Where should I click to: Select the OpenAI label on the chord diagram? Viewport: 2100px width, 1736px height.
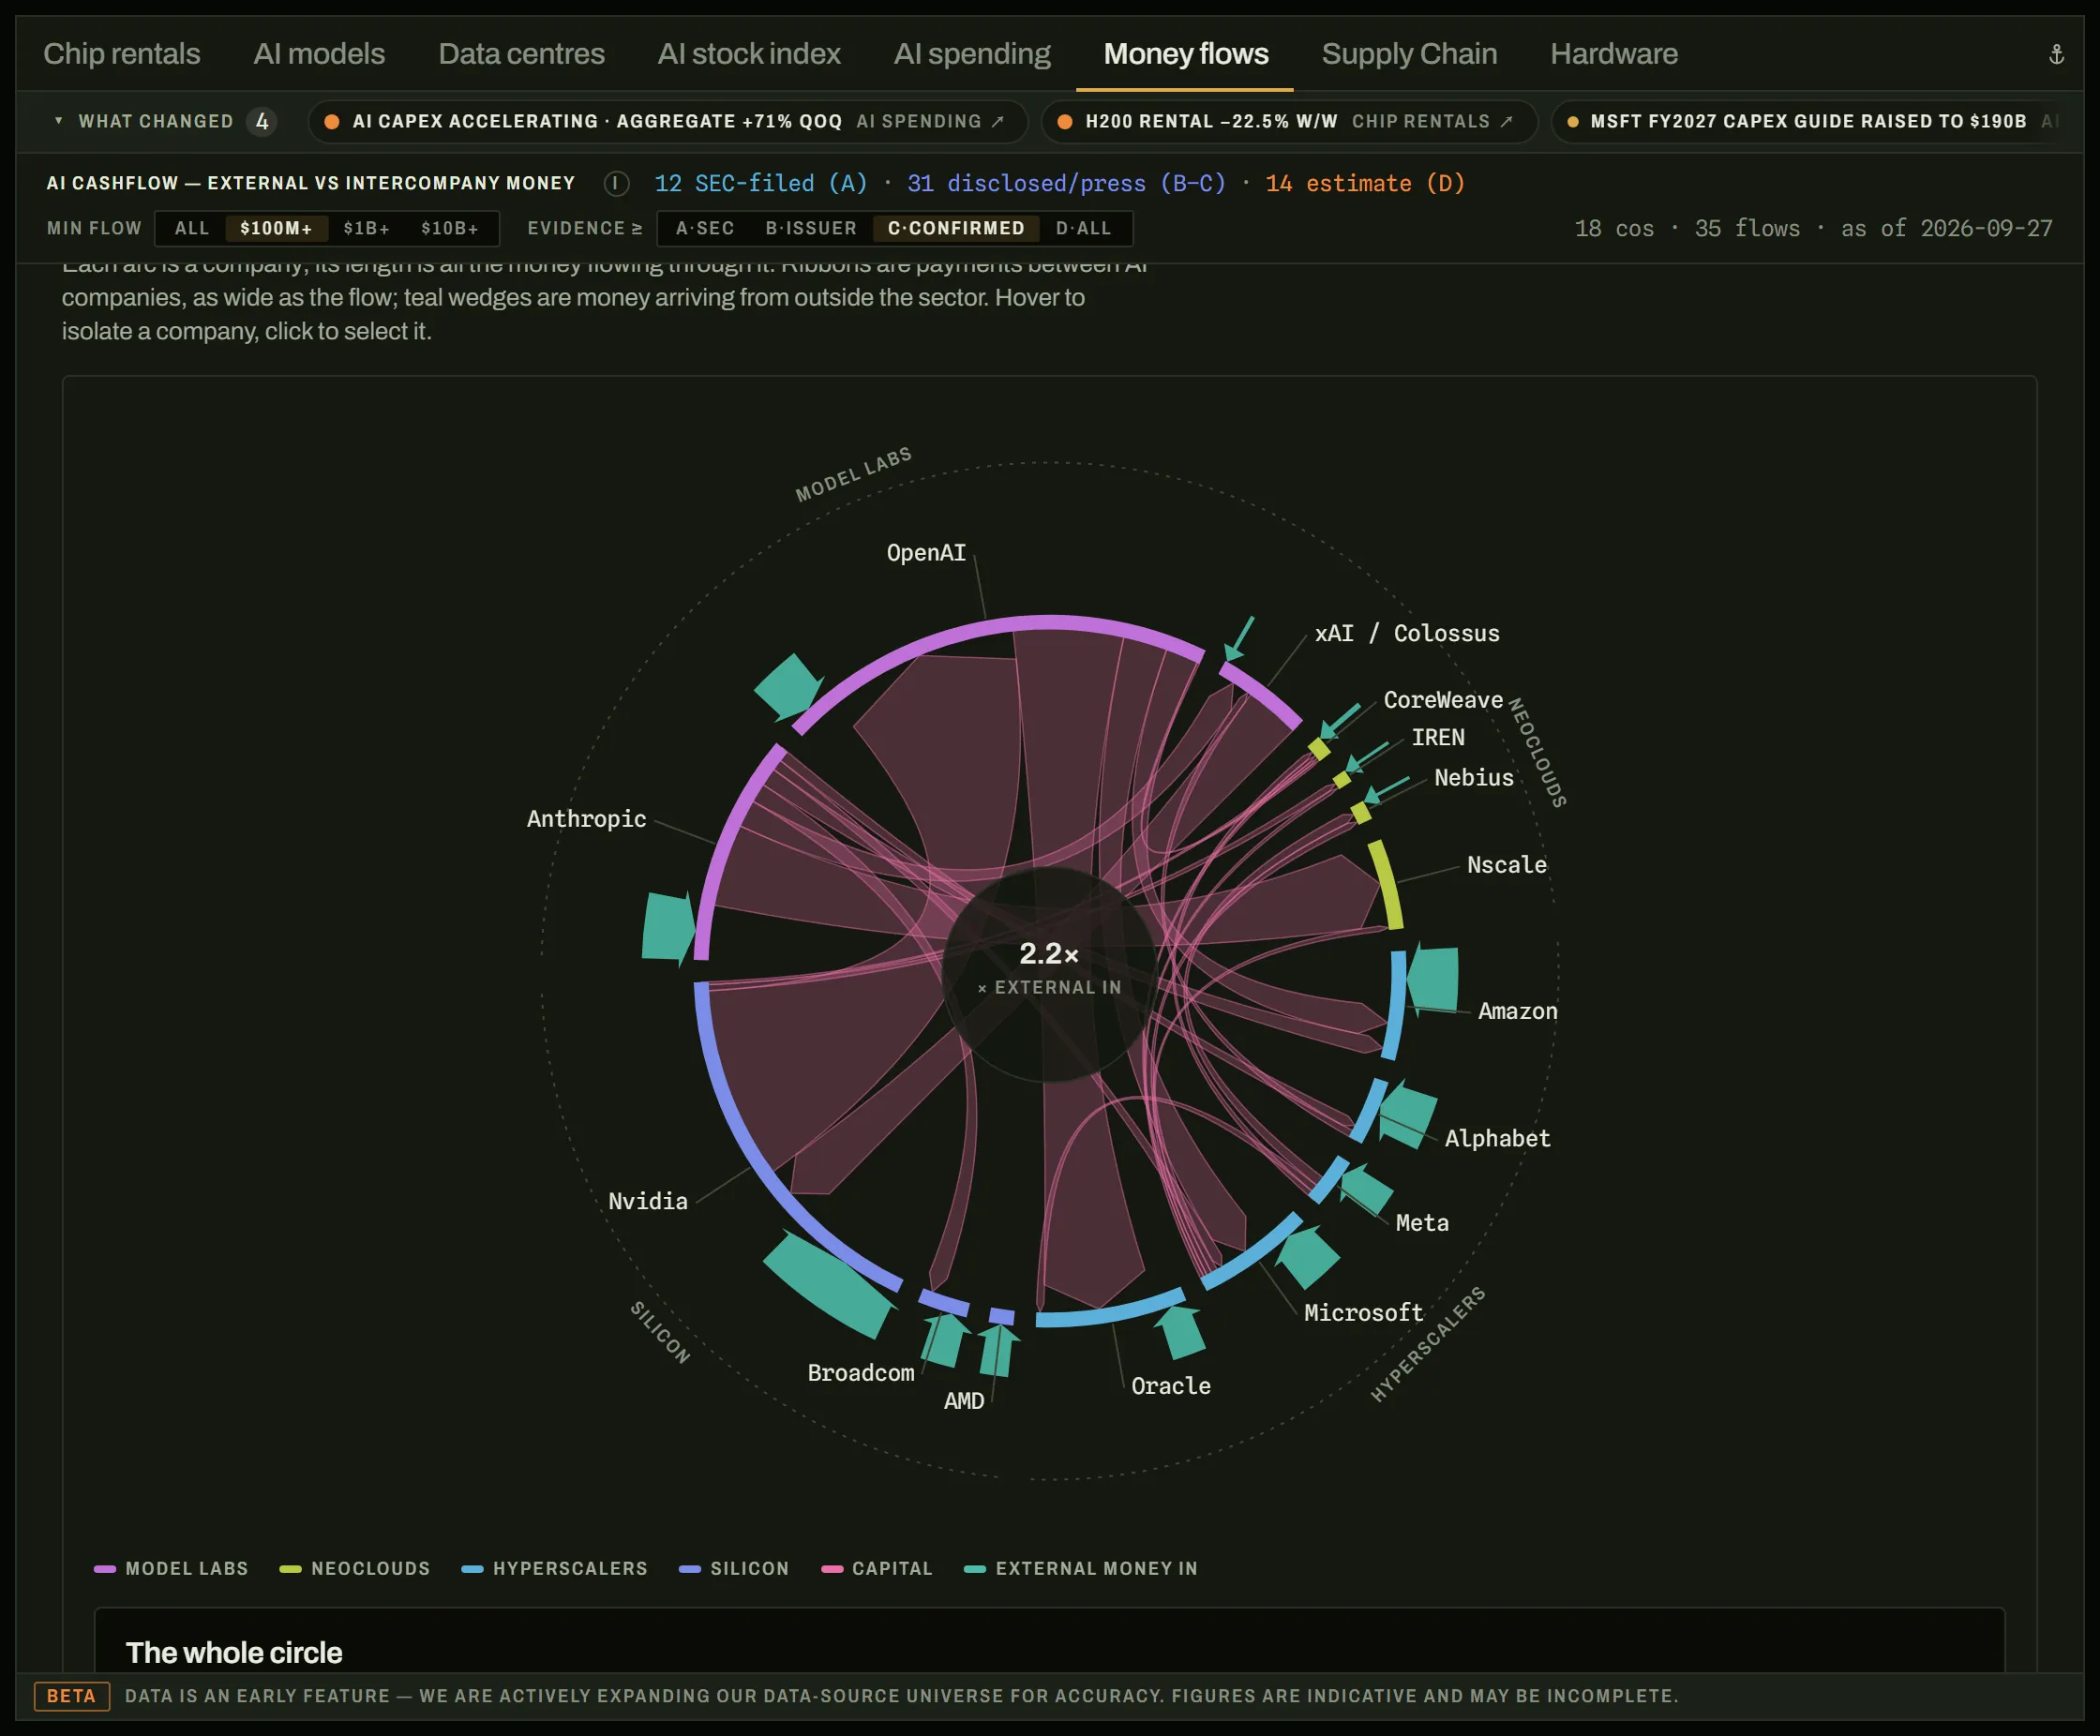tap(926, 553)
